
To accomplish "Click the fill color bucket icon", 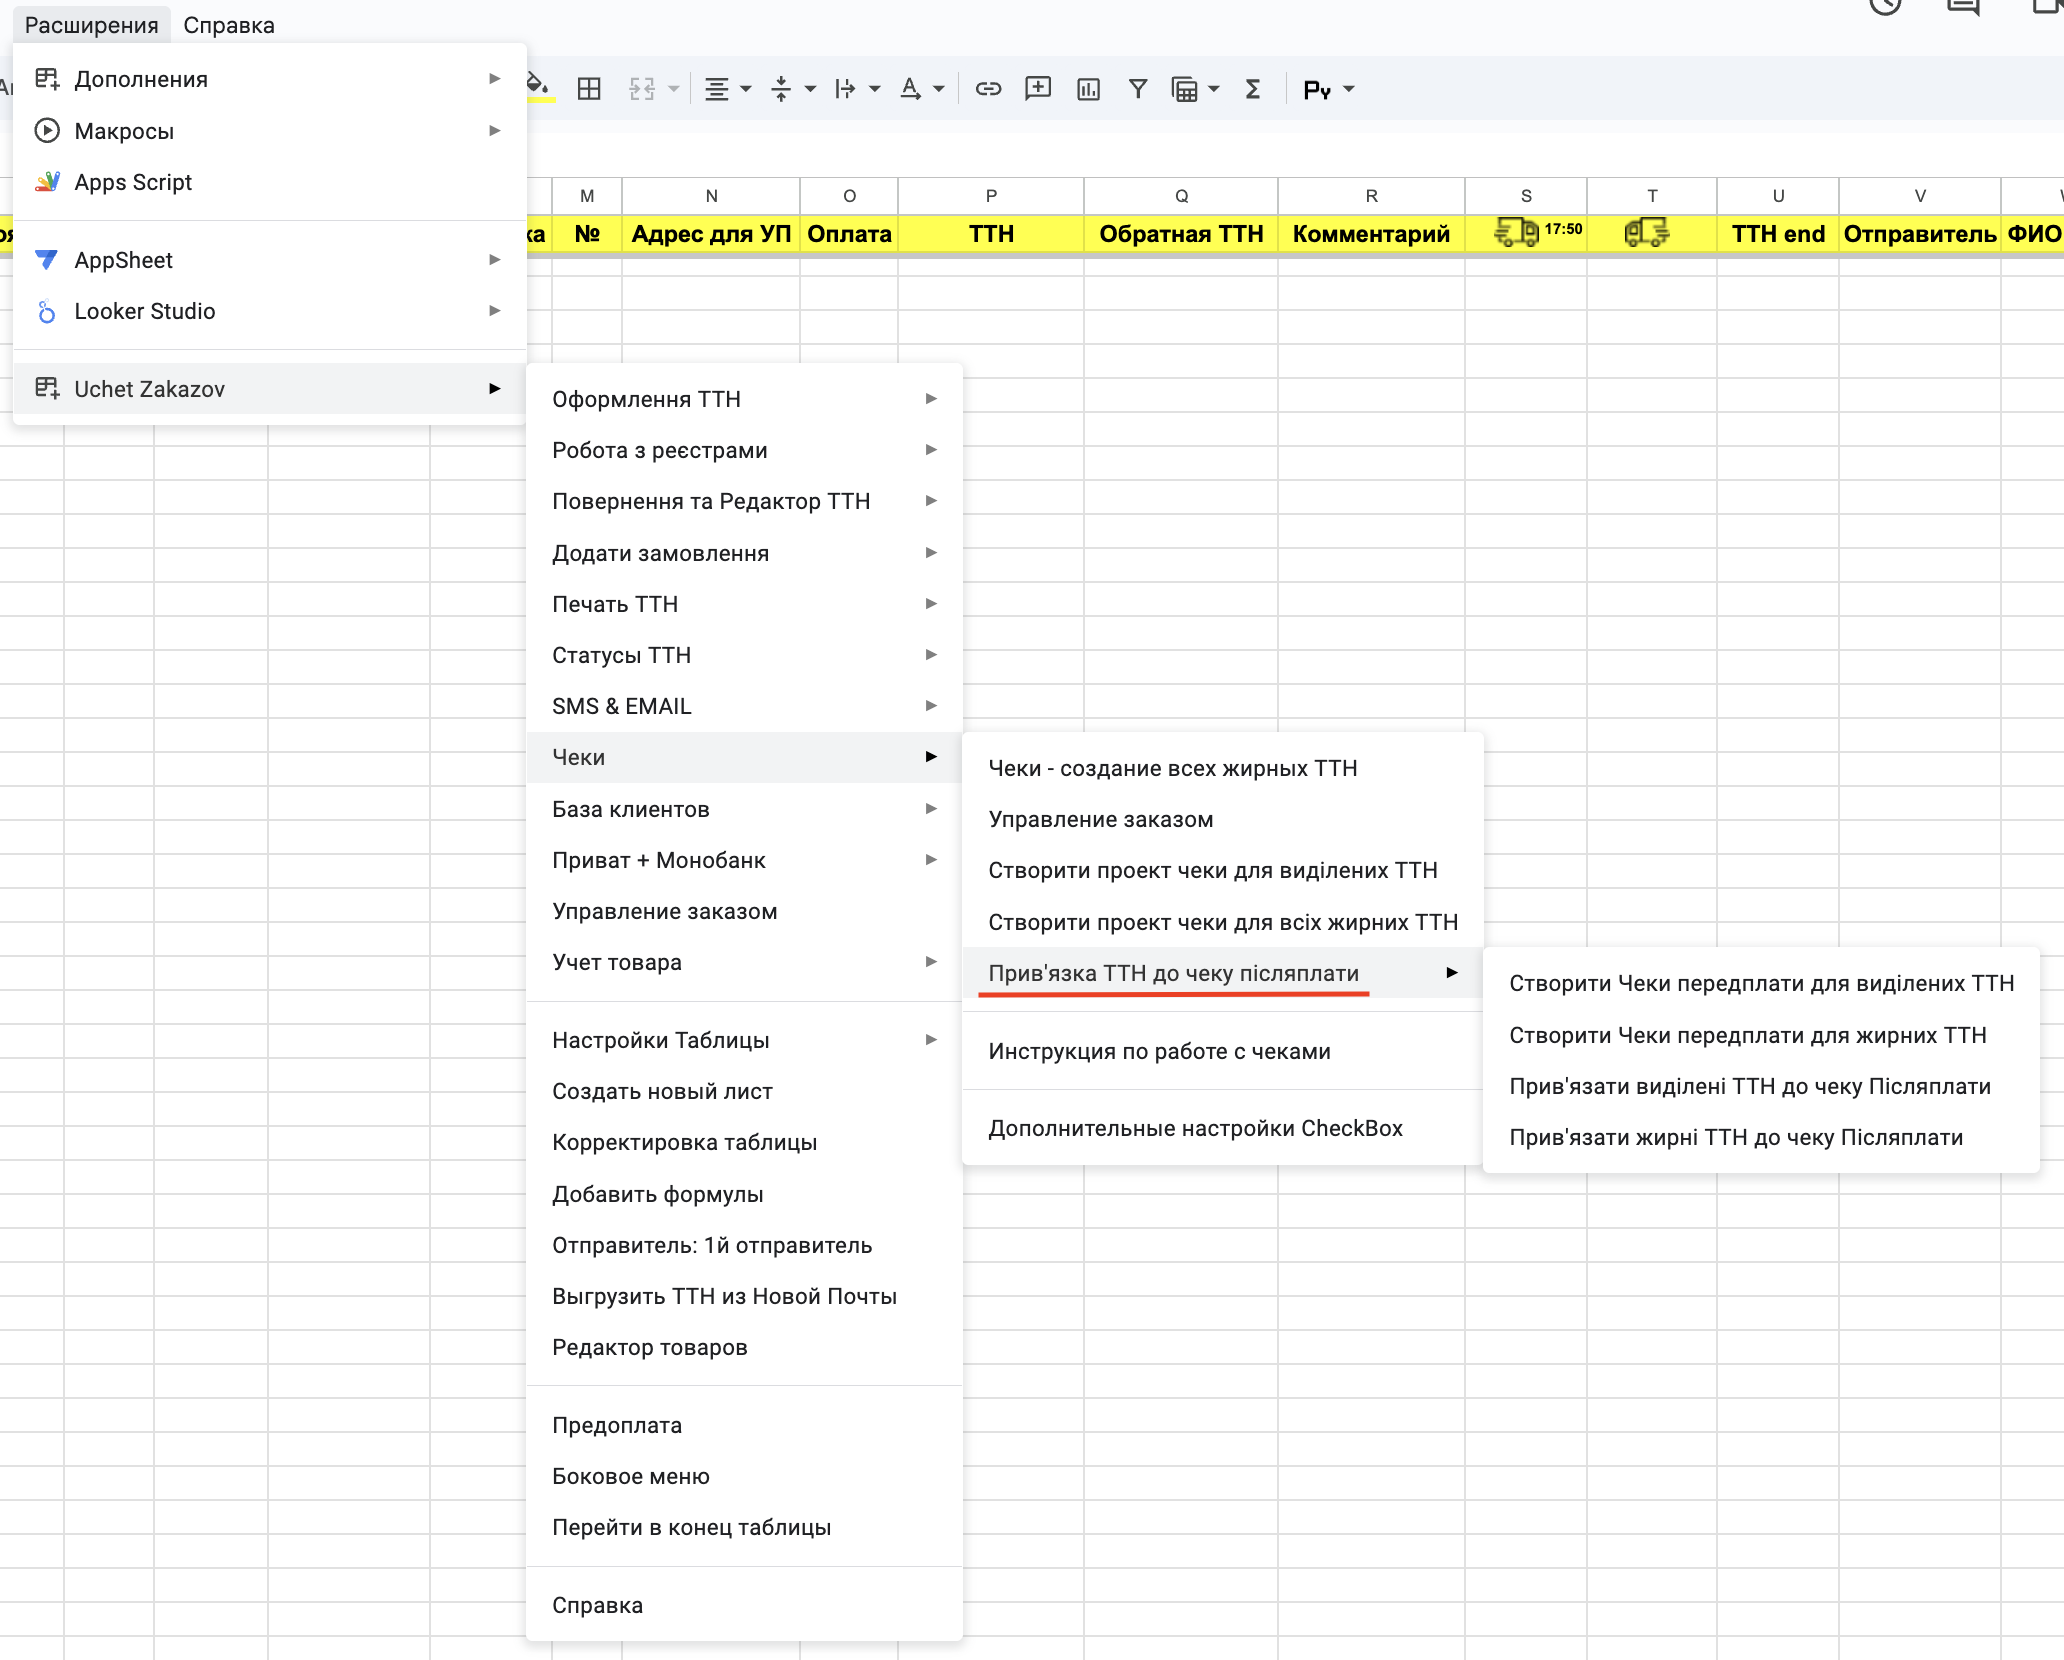I will click(x=538, y=87).
